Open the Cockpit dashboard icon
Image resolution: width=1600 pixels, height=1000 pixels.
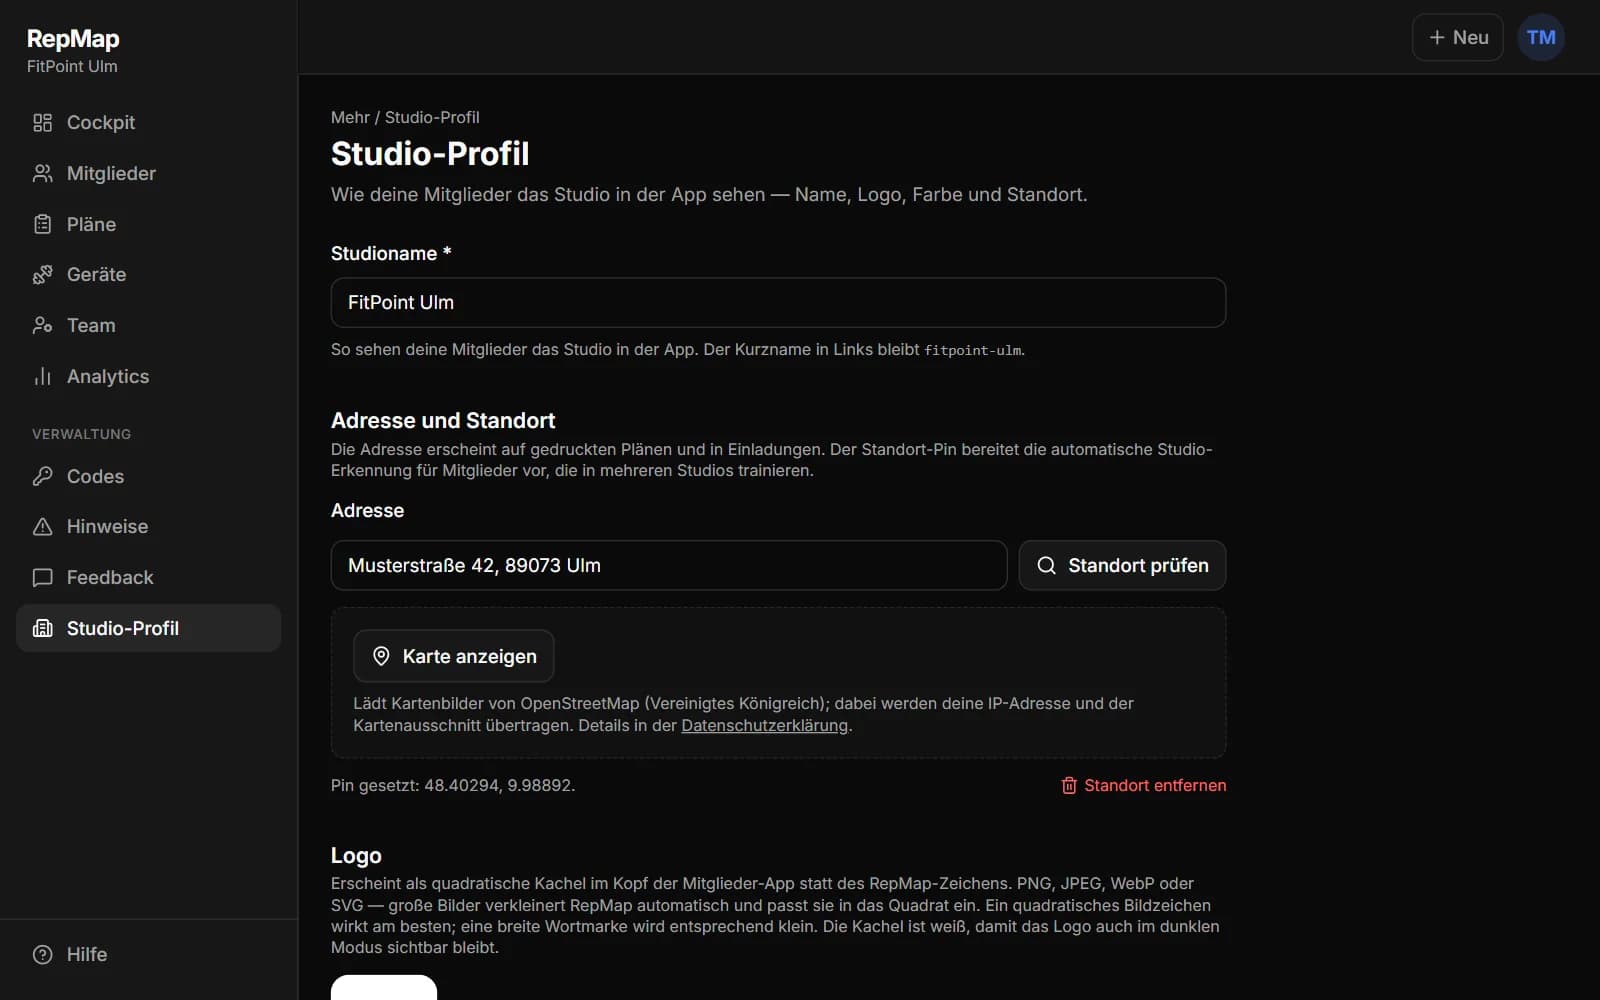(42, 122)
